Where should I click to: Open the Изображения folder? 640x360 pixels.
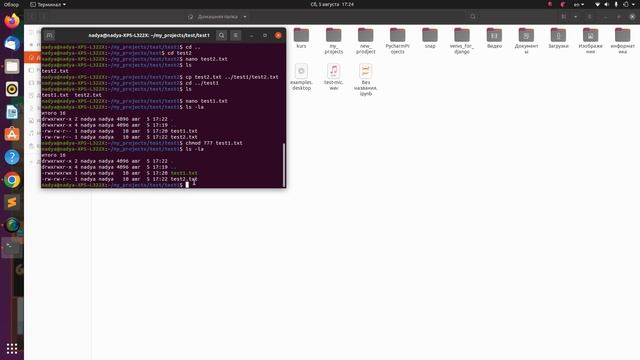(590, 41)
